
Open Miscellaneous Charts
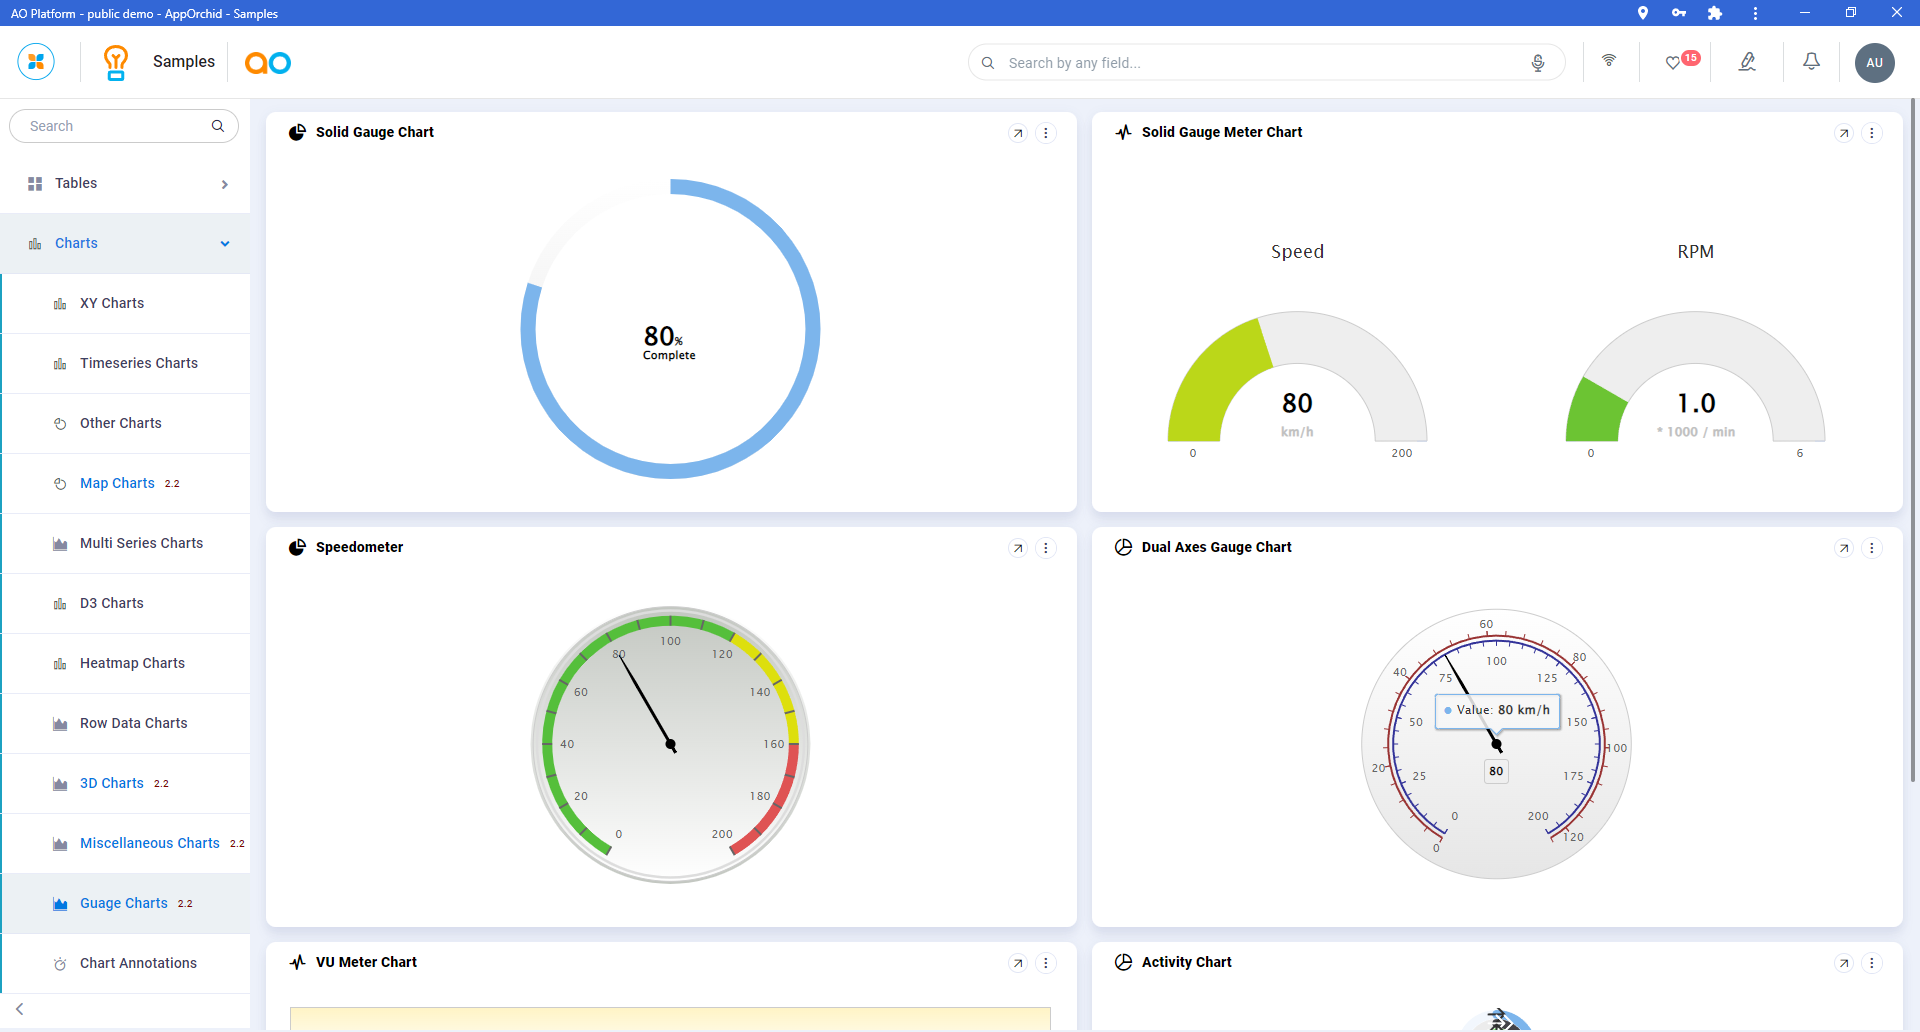126,843
